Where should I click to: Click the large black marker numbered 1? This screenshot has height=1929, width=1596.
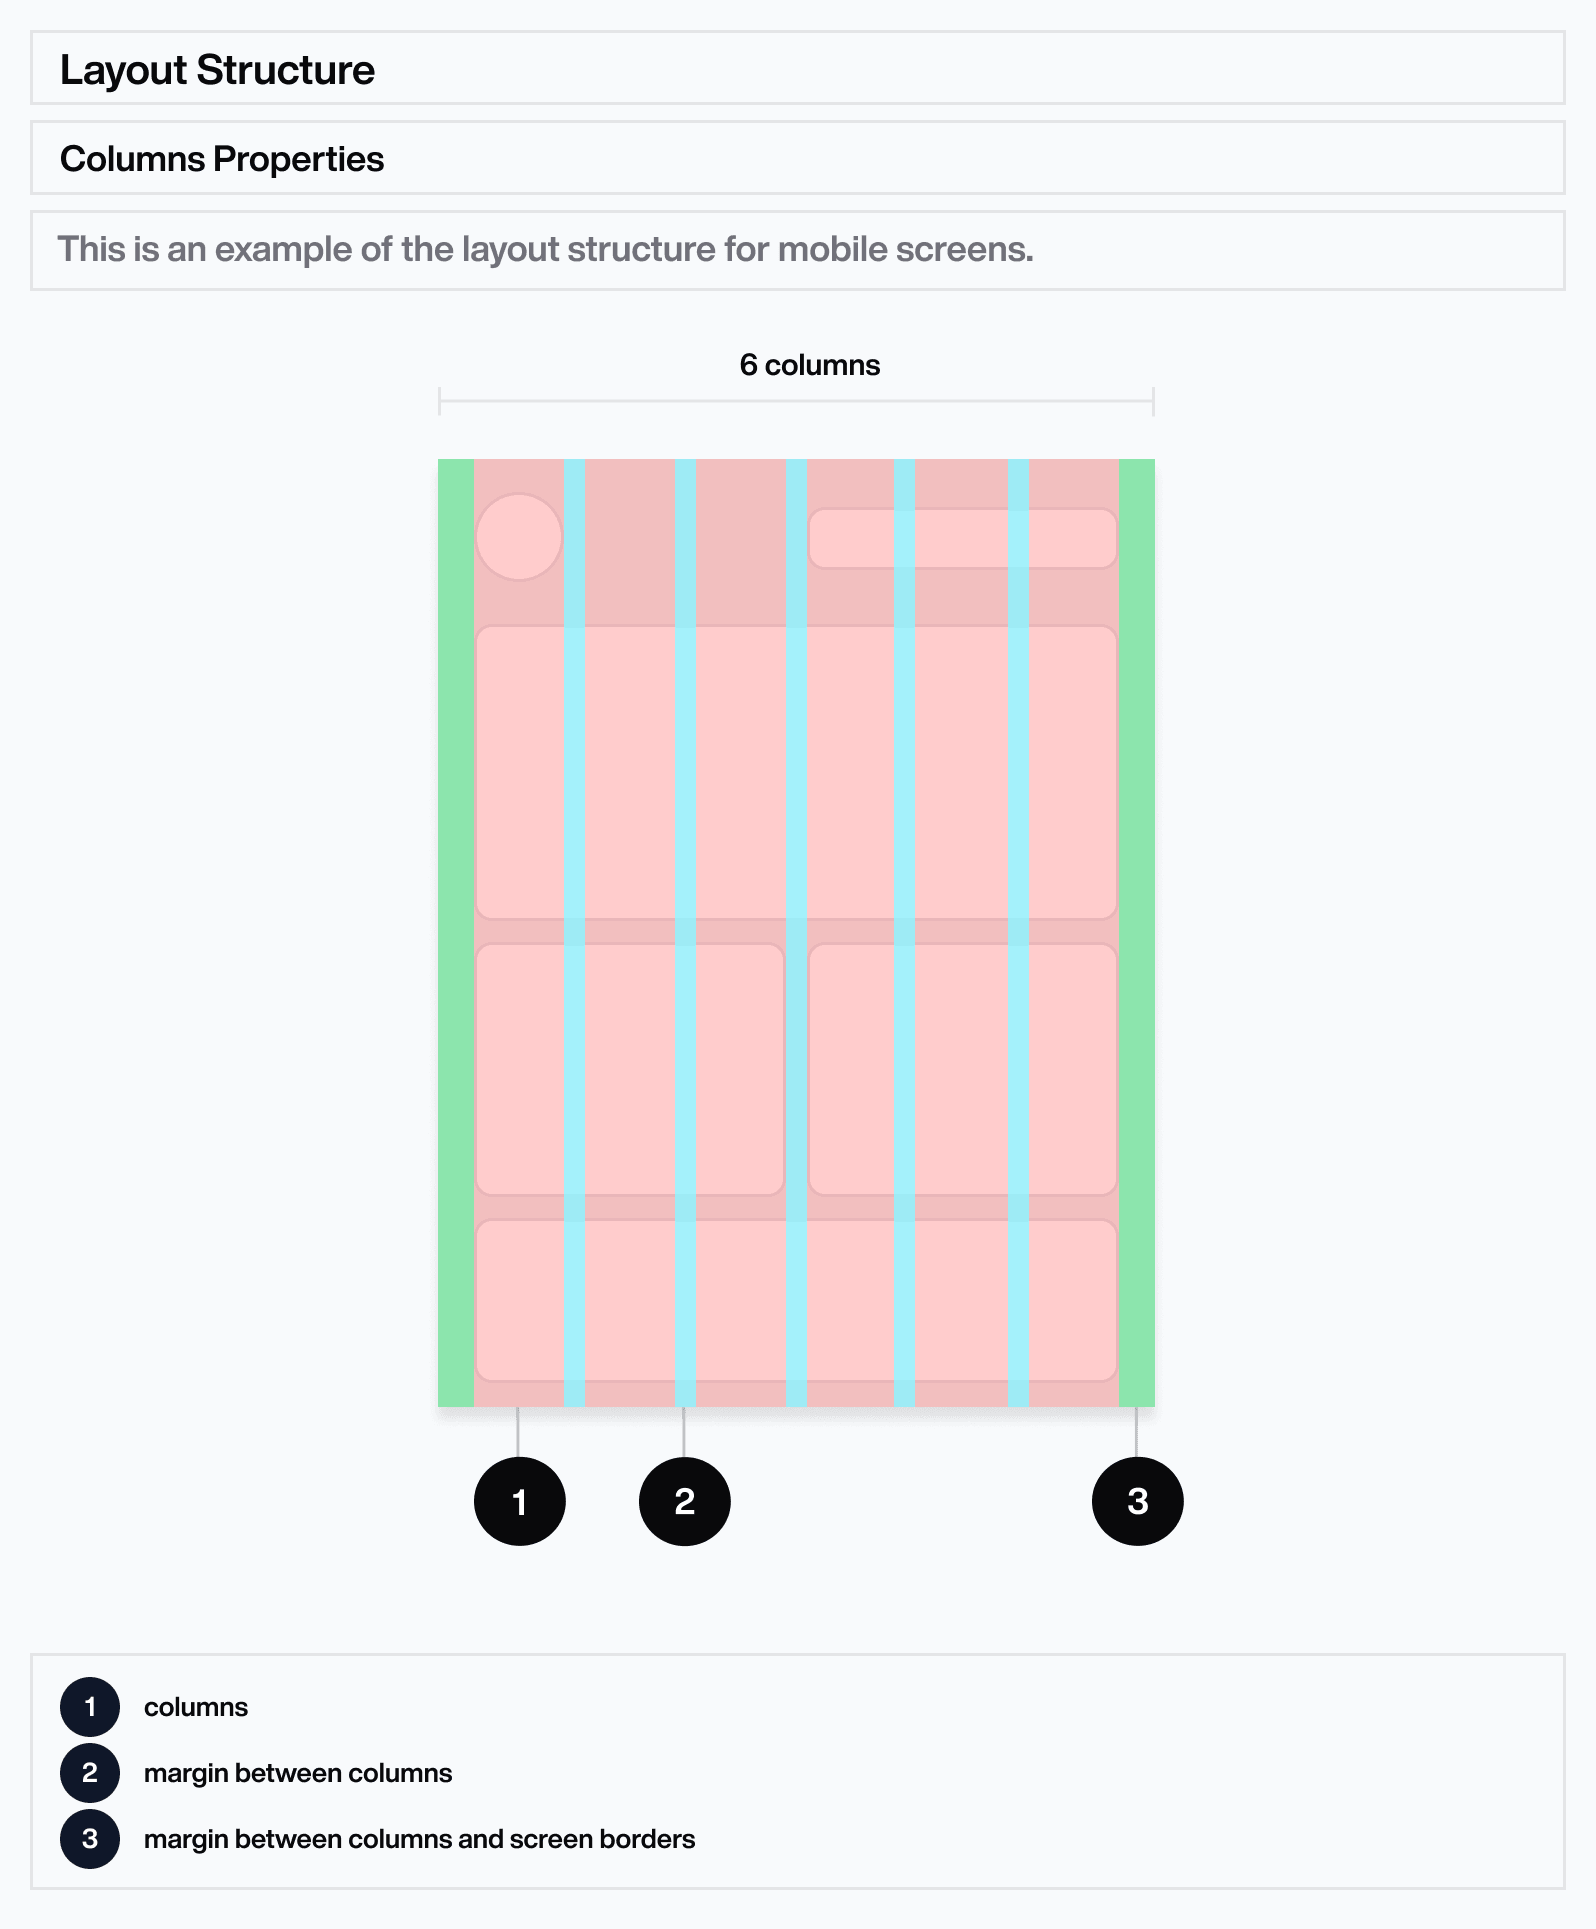pos(519,1501)
